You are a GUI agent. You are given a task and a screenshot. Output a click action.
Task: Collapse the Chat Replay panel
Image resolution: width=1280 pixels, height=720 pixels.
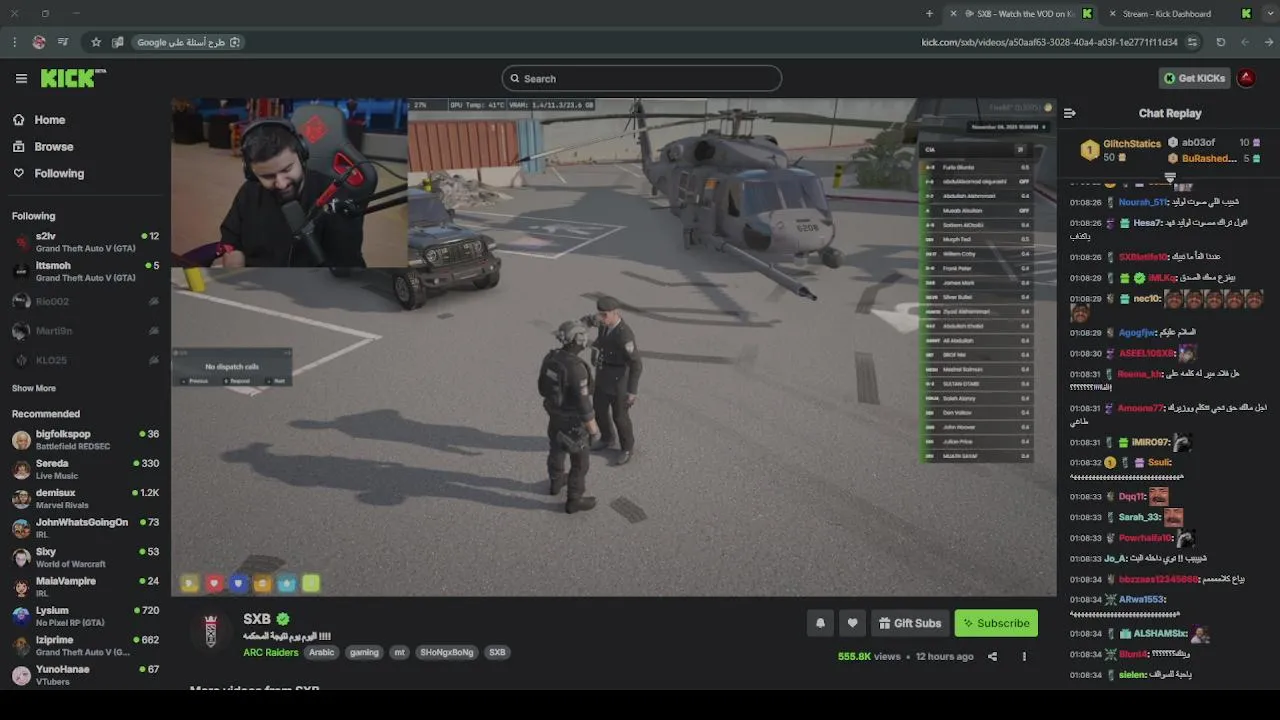[x=1069, y=113]
